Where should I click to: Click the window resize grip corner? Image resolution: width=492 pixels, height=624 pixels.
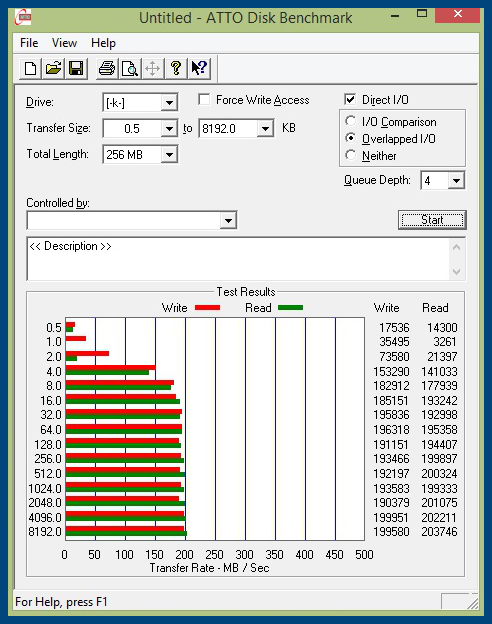pyautogui.click(x=472, y=603)
